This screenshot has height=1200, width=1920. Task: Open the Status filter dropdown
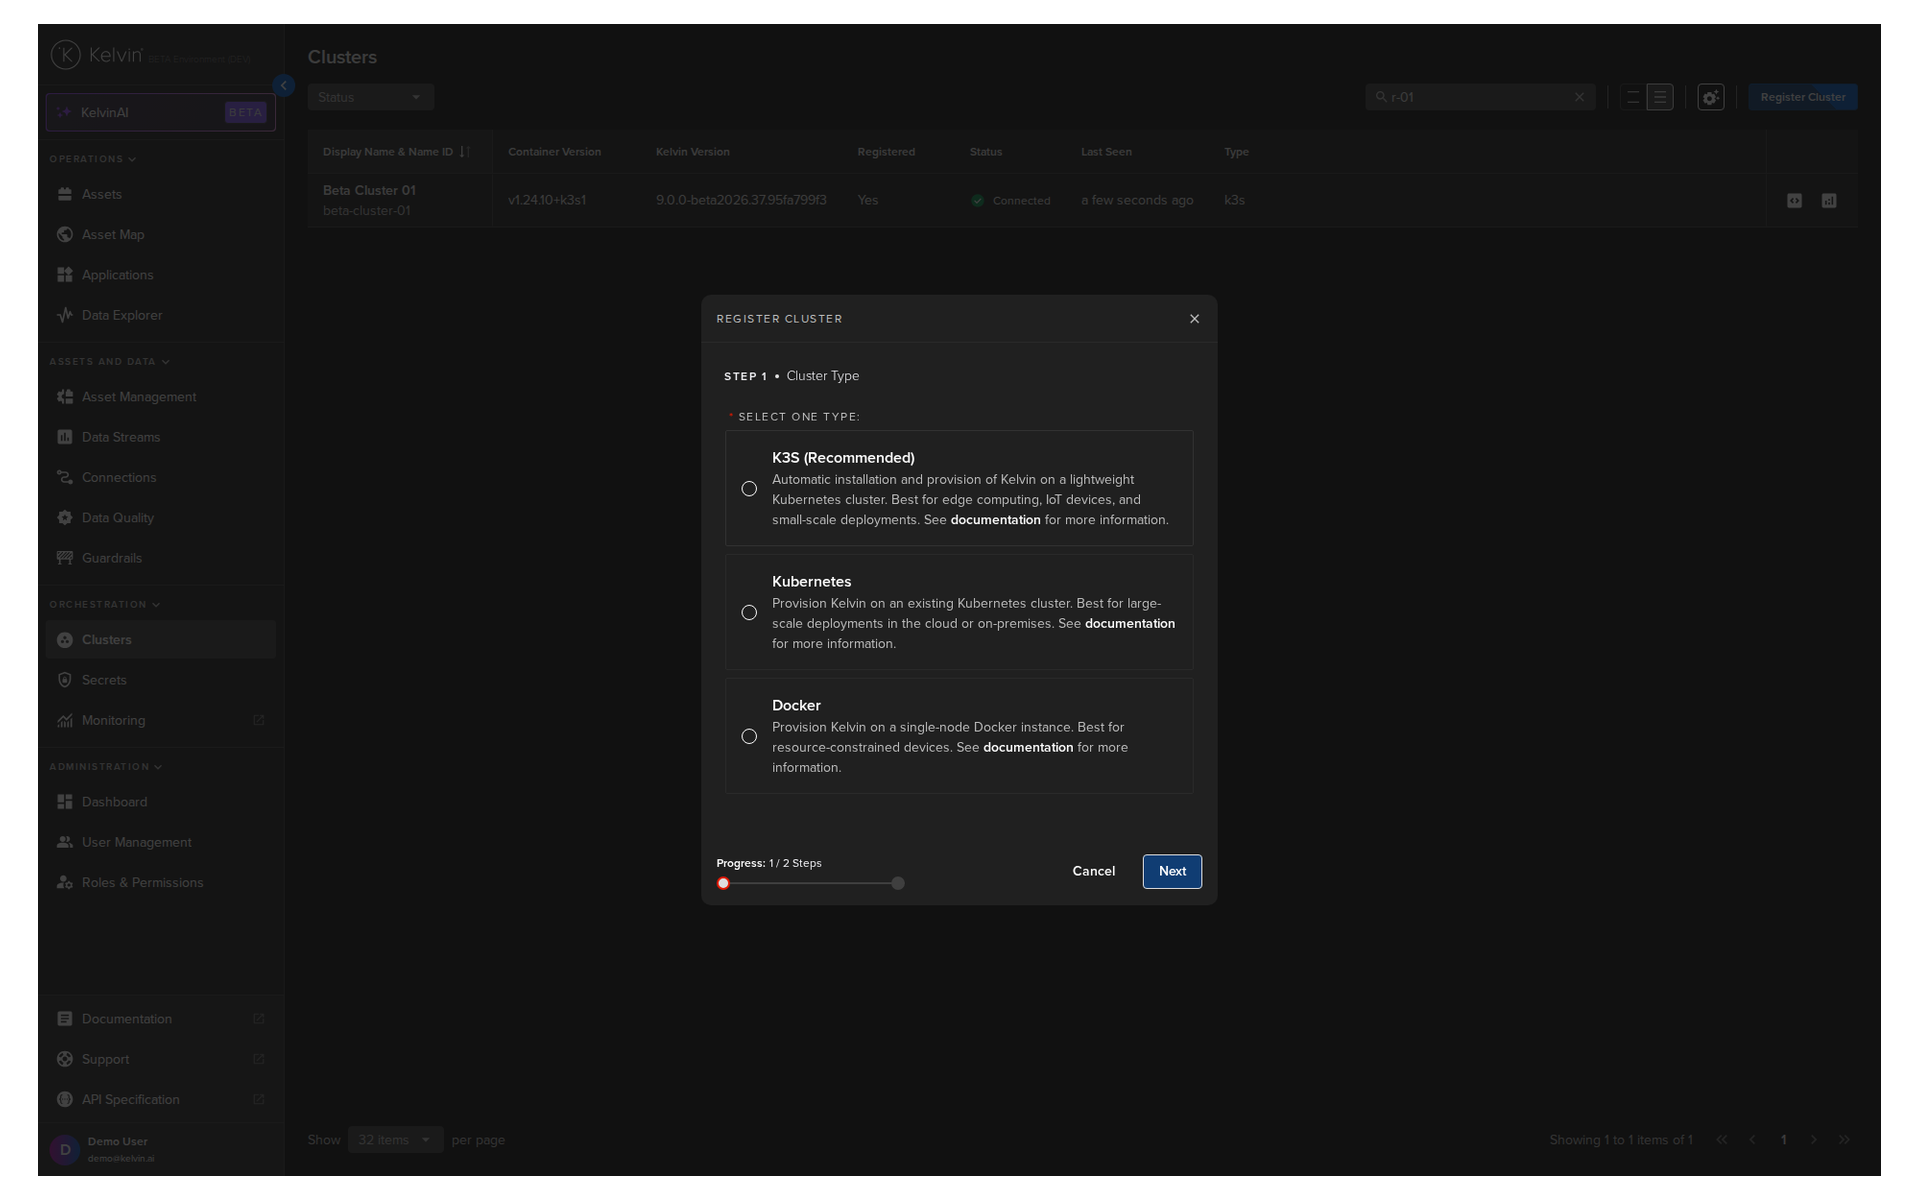tap(370, 97)
